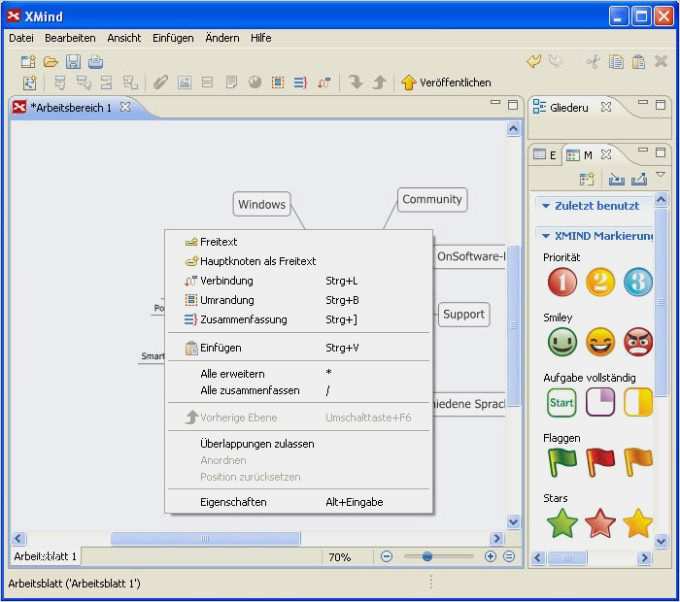Switch to the Gliederung tab
The height and width of the screenshot is (602, 680).
pyautogui.click(x=568, y=107)
